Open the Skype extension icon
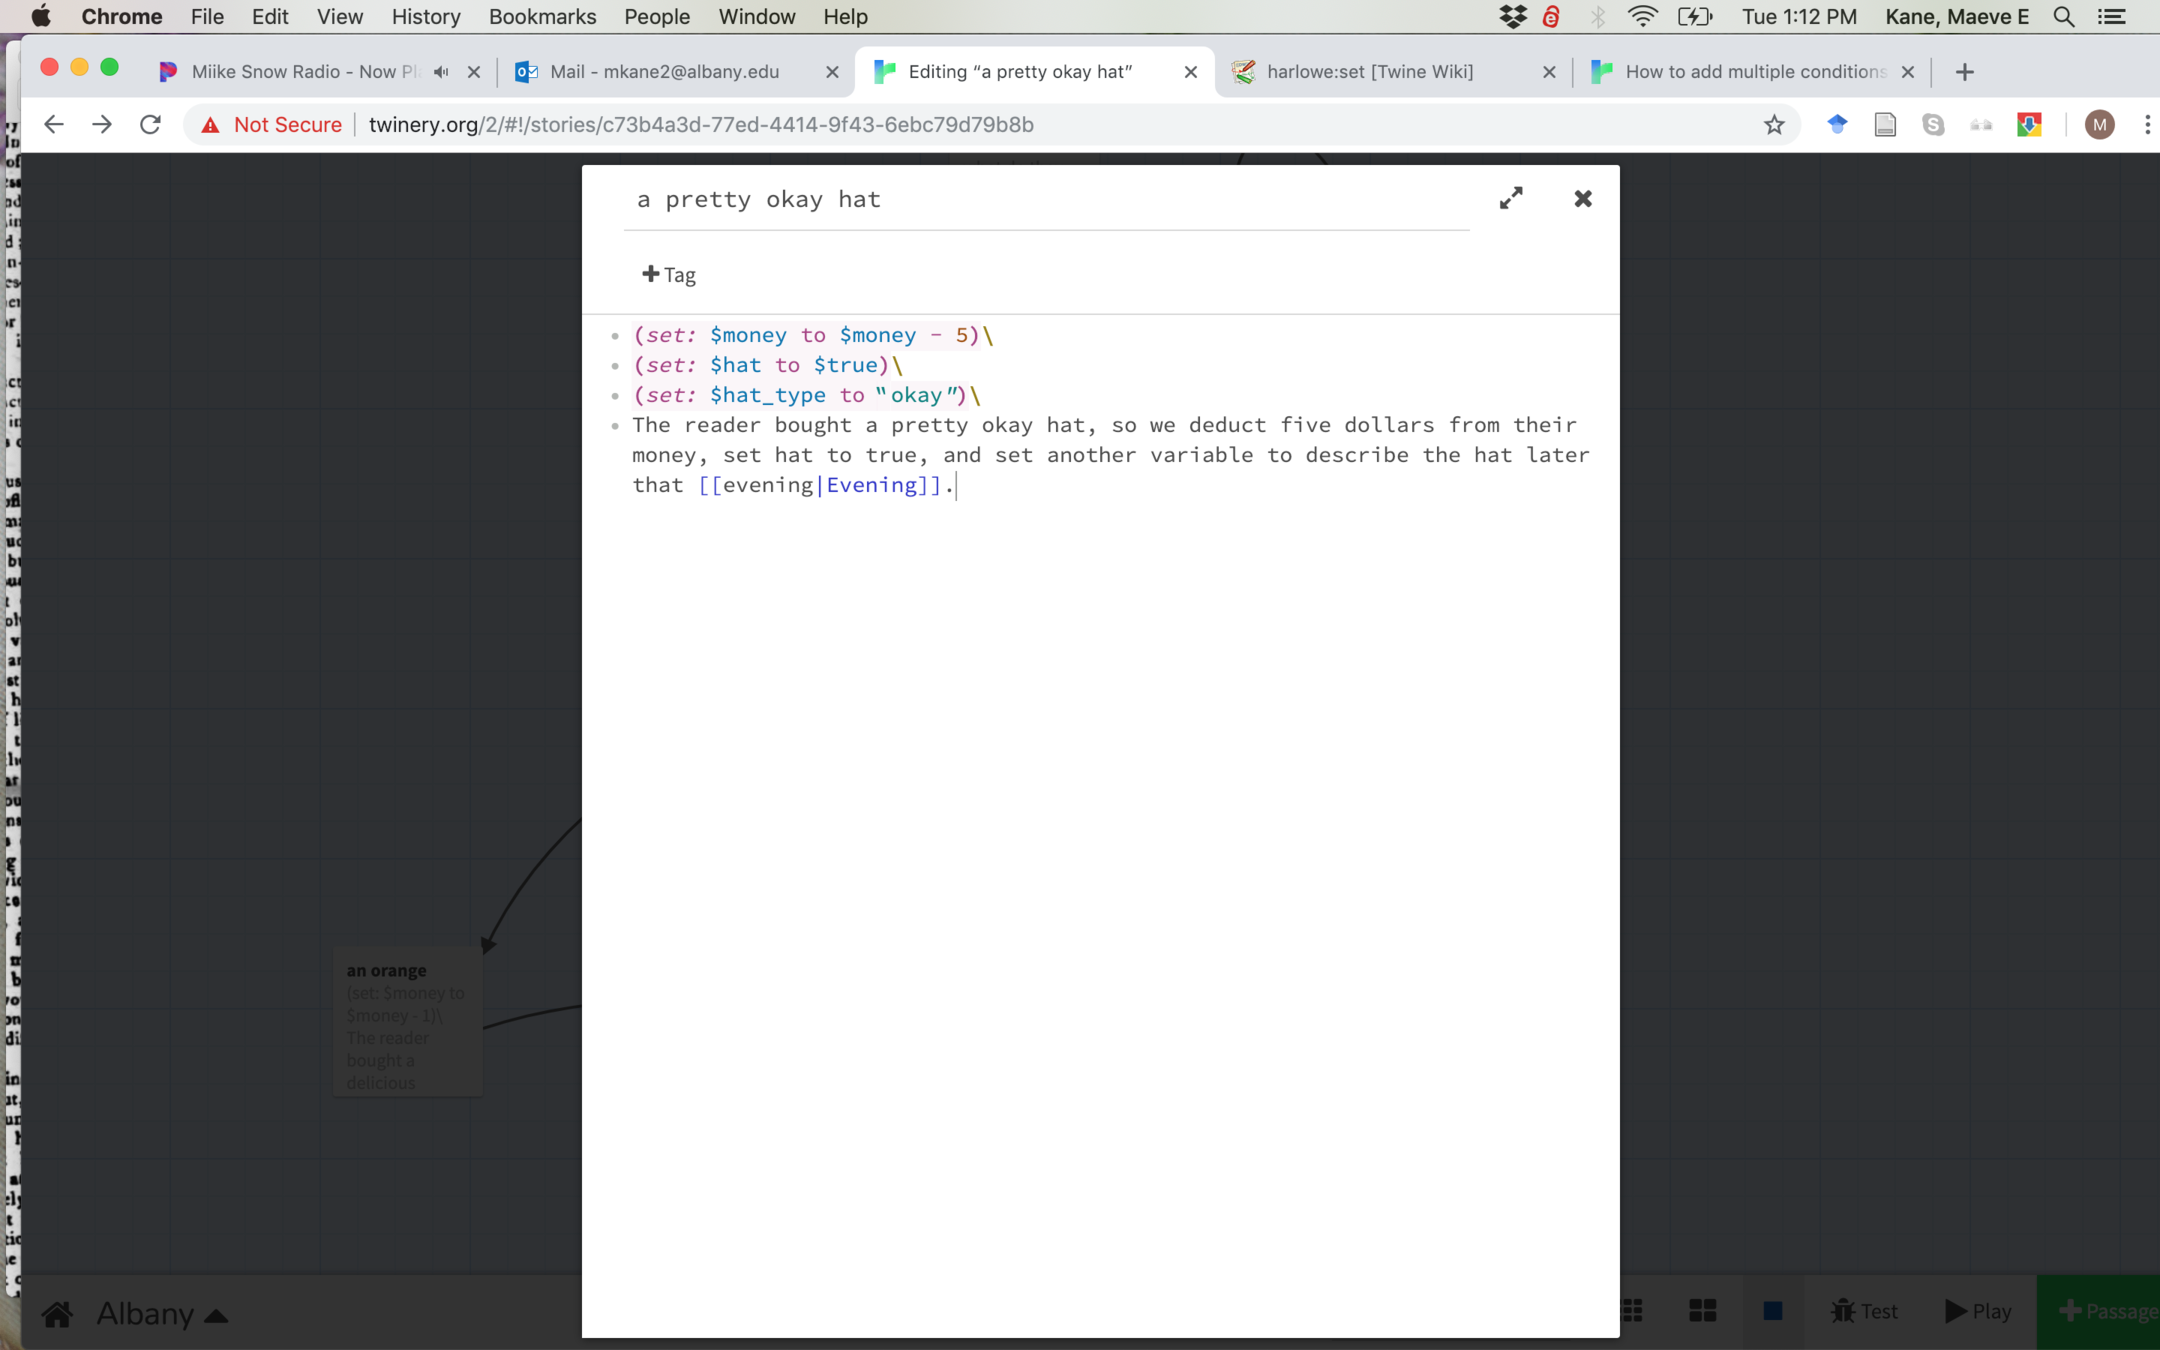 (1933, 124)
